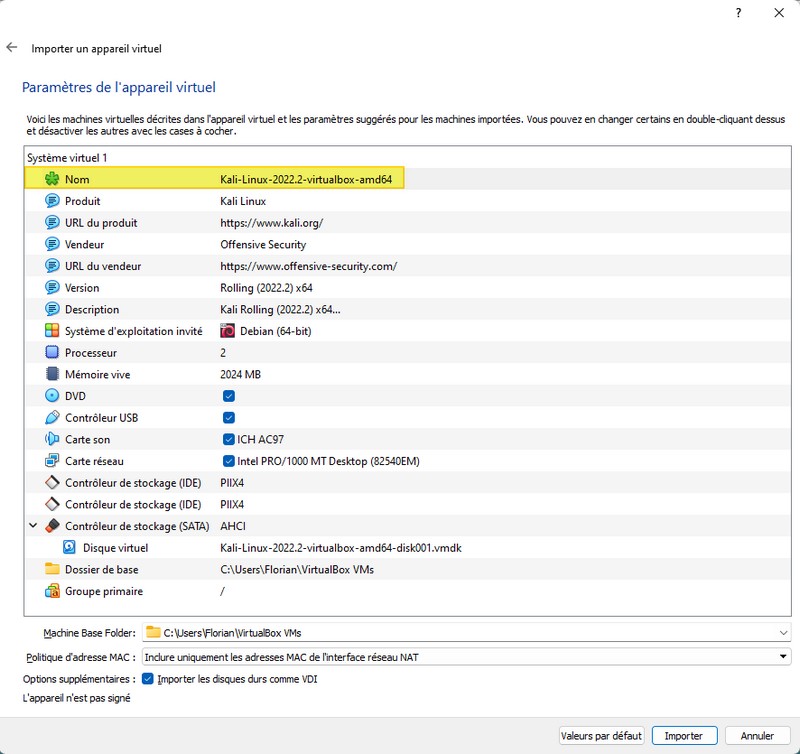Click the https://www.kali.org/ value
The height and width of the screenshot is (754, 800).
click(x=271, y=223)
